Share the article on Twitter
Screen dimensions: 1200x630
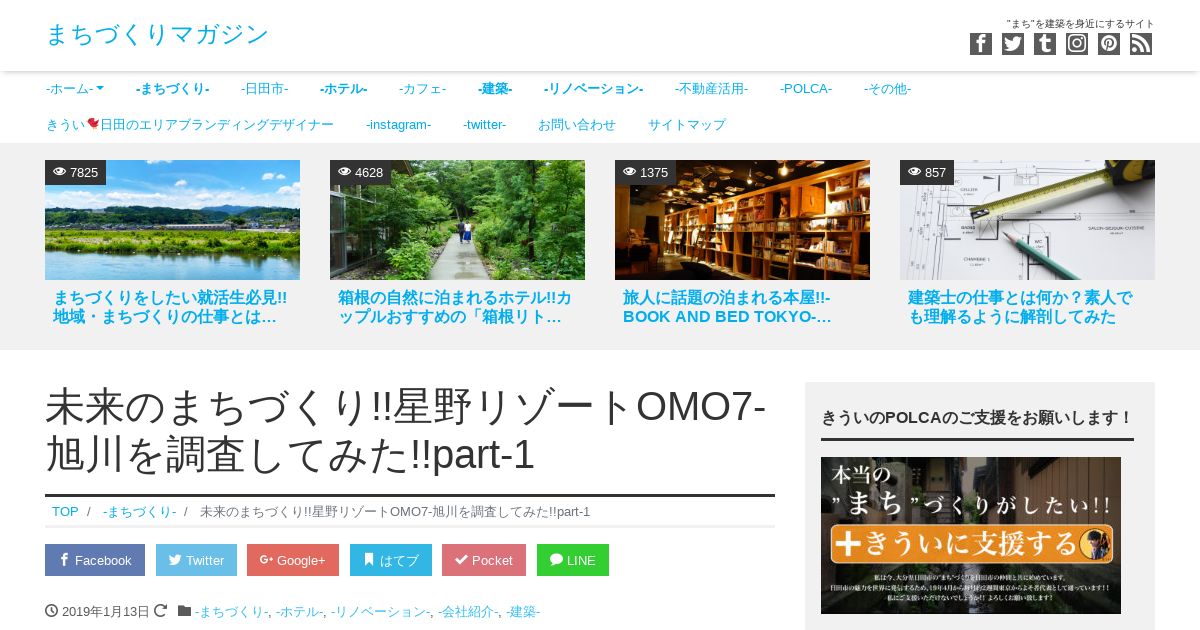[196, 560]
